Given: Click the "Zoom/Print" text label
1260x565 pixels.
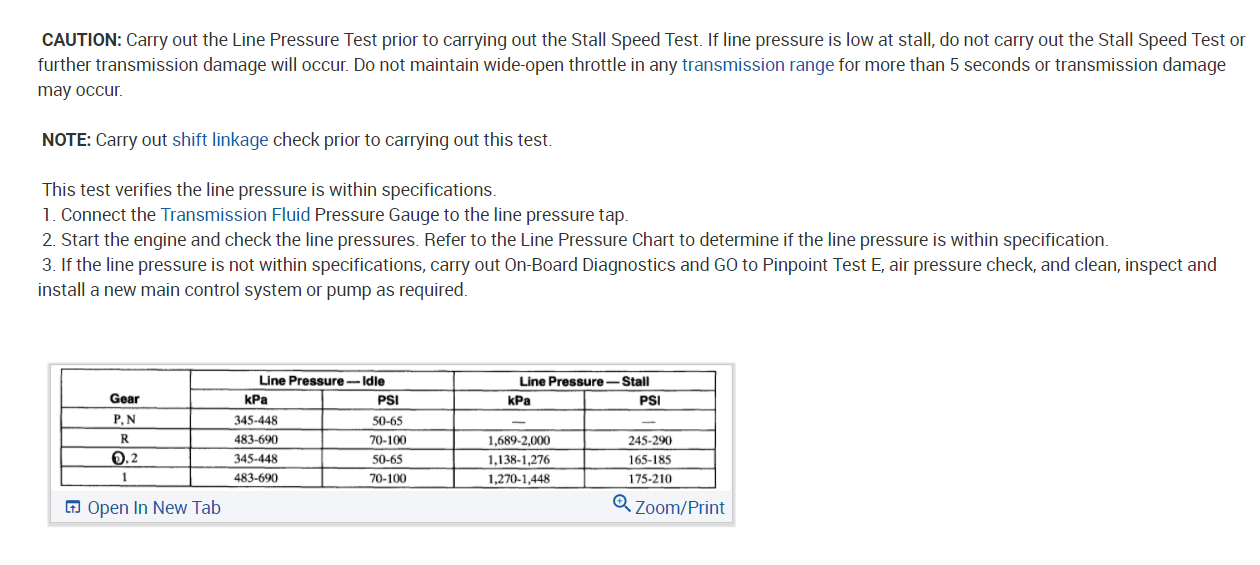Looking at the screenshot, I should click(679, 508).
